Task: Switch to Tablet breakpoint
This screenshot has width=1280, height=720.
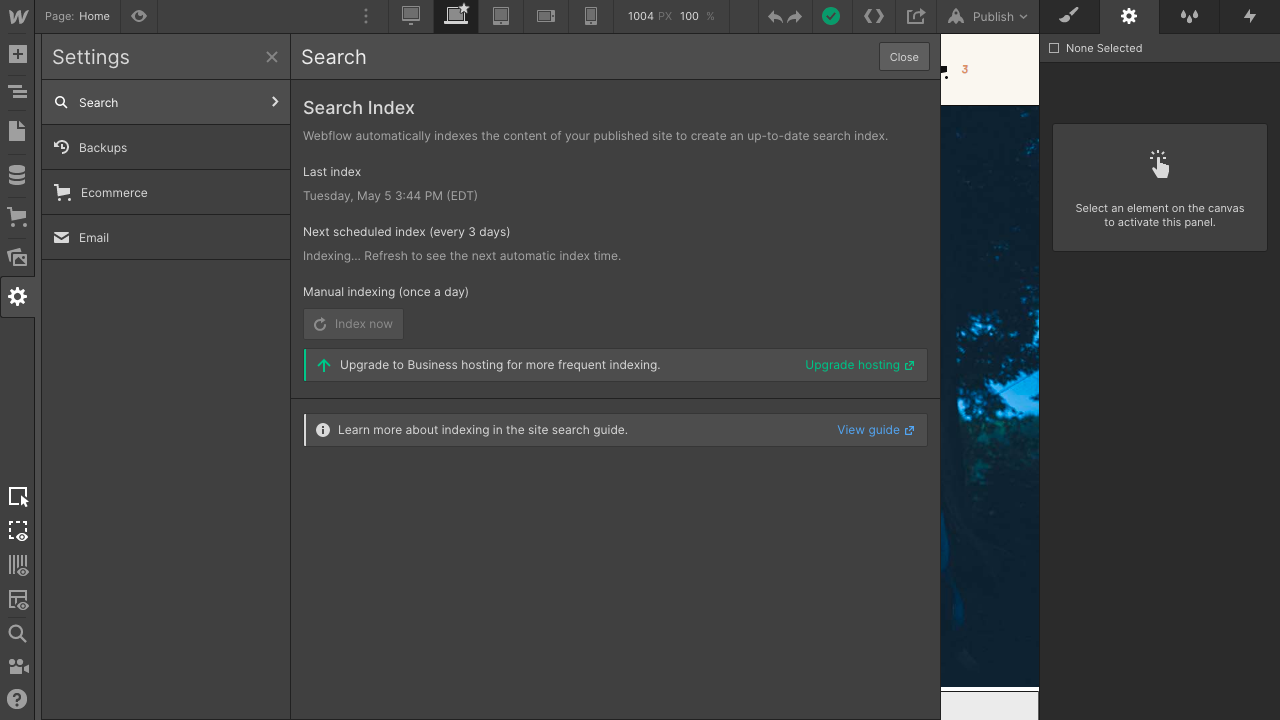Action: (501, 16)
